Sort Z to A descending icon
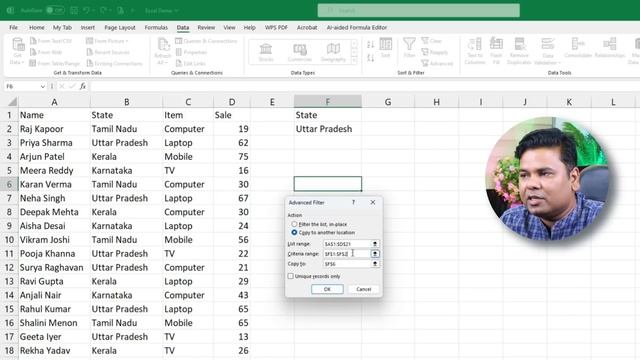The height and width of the screenshot is (360, 640). (x=370, y=58)
